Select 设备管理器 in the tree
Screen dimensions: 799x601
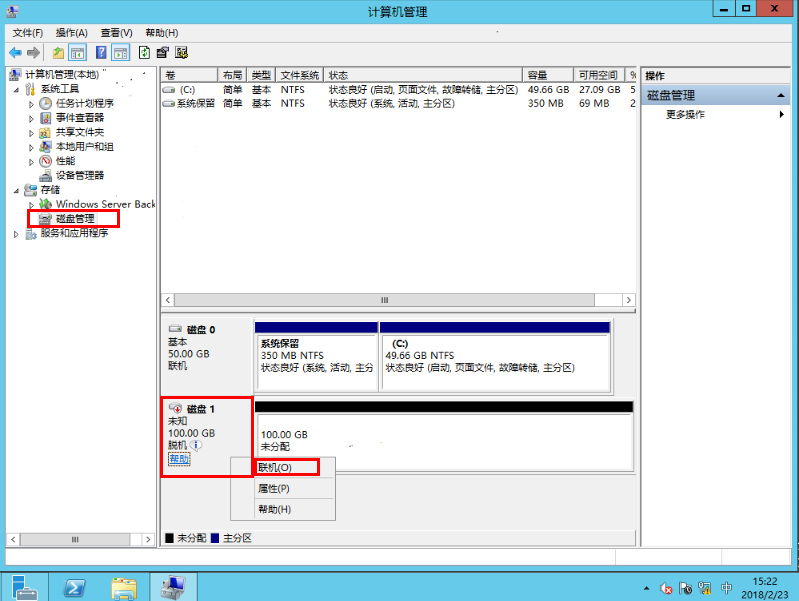click(80, 175)
